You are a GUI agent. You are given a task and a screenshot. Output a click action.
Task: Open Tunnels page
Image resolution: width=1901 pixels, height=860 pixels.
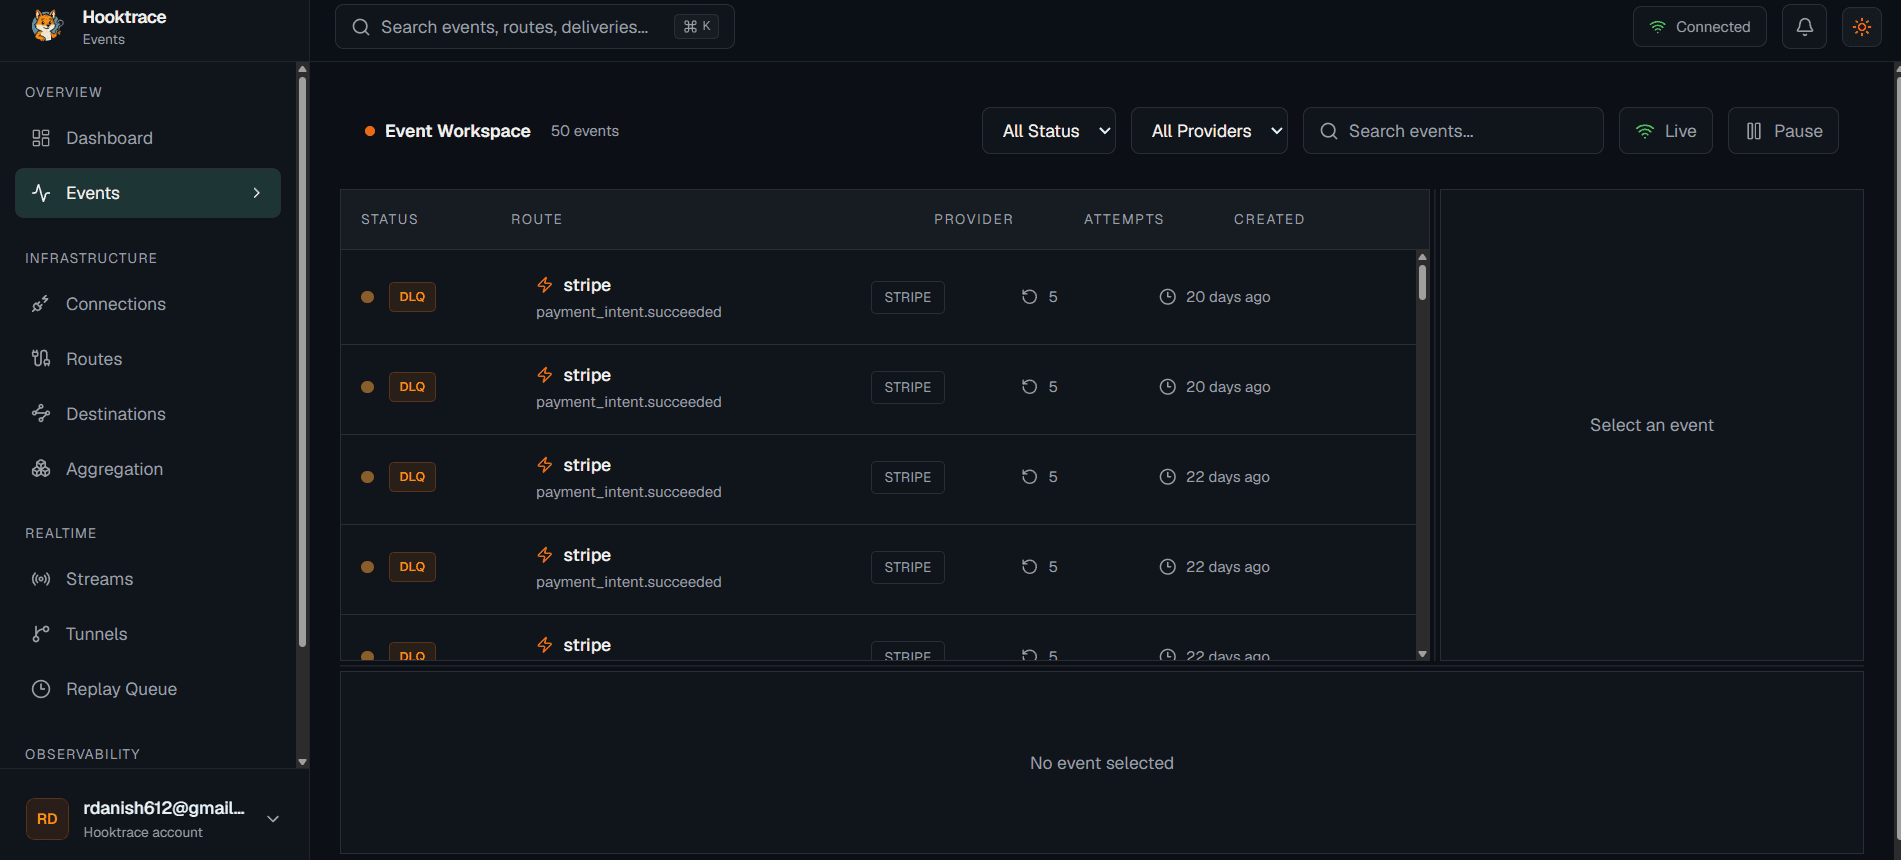[x=148, y=634]
